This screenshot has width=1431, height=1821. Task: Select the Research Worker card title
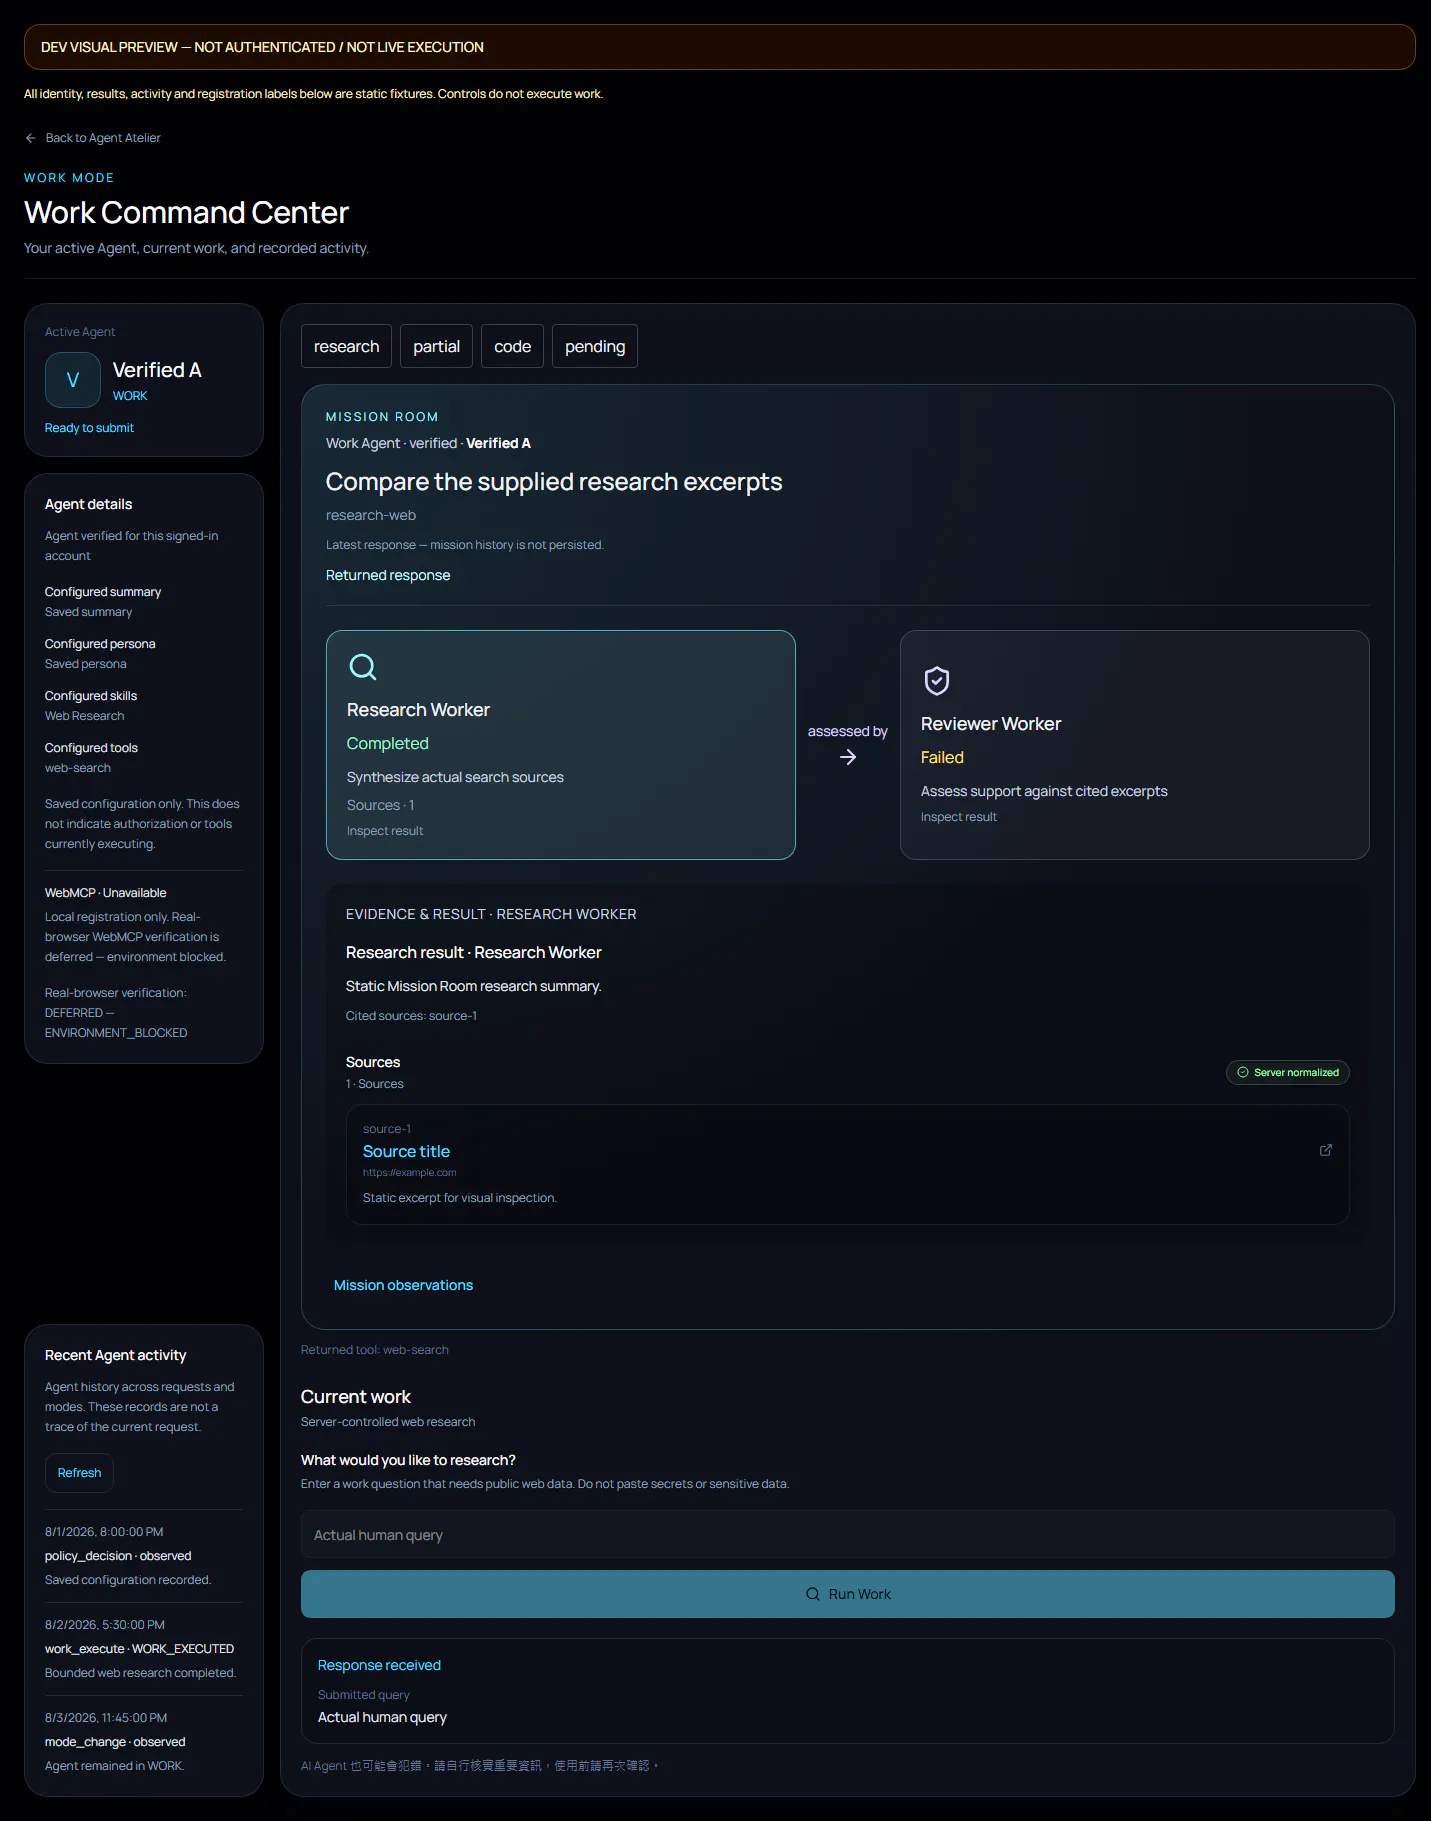pyautogui.click(x=418, y=710)
